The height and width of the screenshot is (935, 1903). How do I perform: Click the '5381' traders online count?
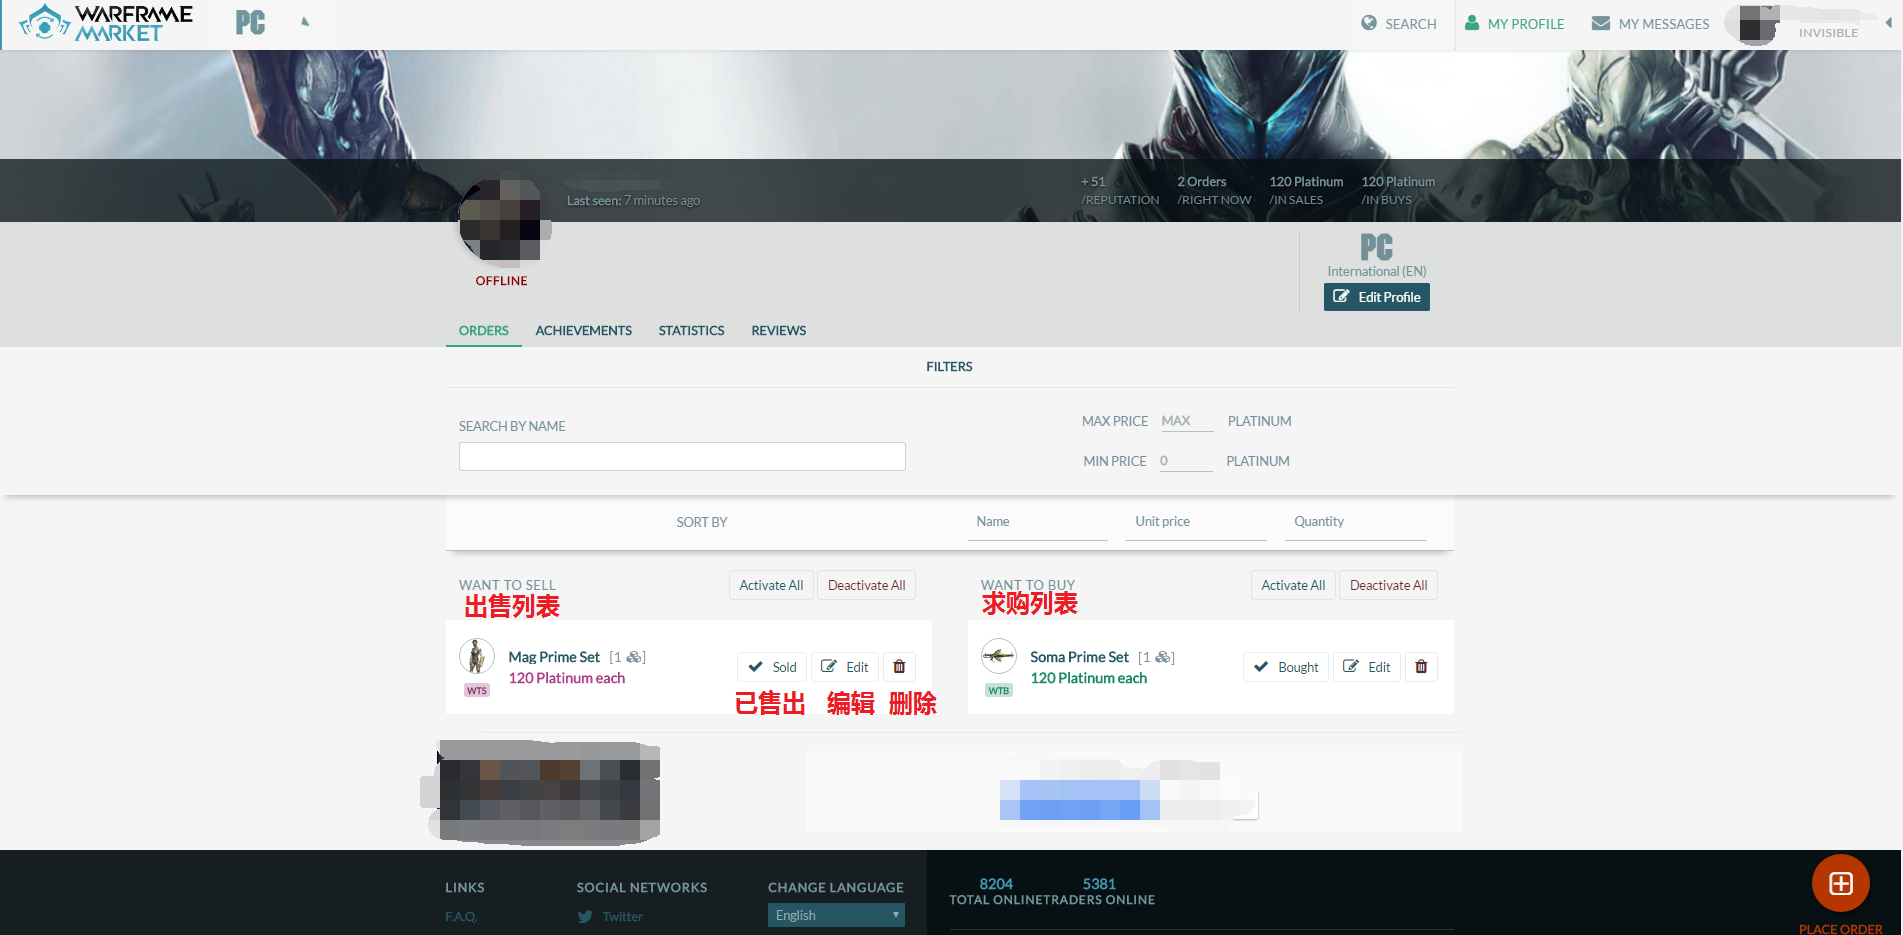tap(1099, 884)
